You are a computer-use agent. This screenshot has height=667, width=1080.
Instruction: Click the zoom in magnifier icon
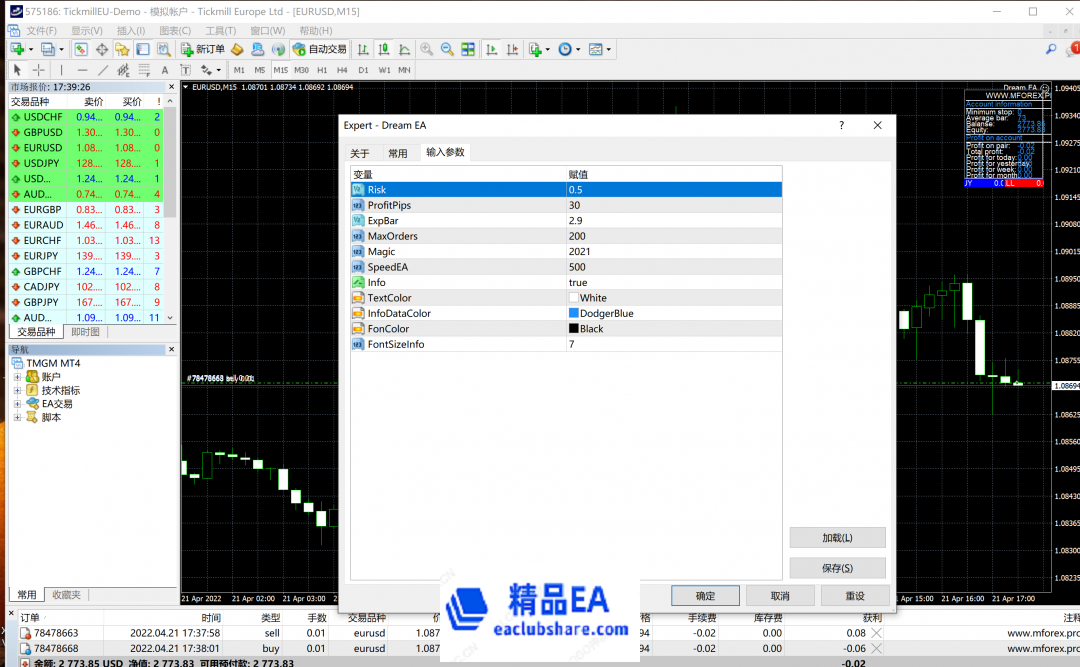(x=426, y=49)
